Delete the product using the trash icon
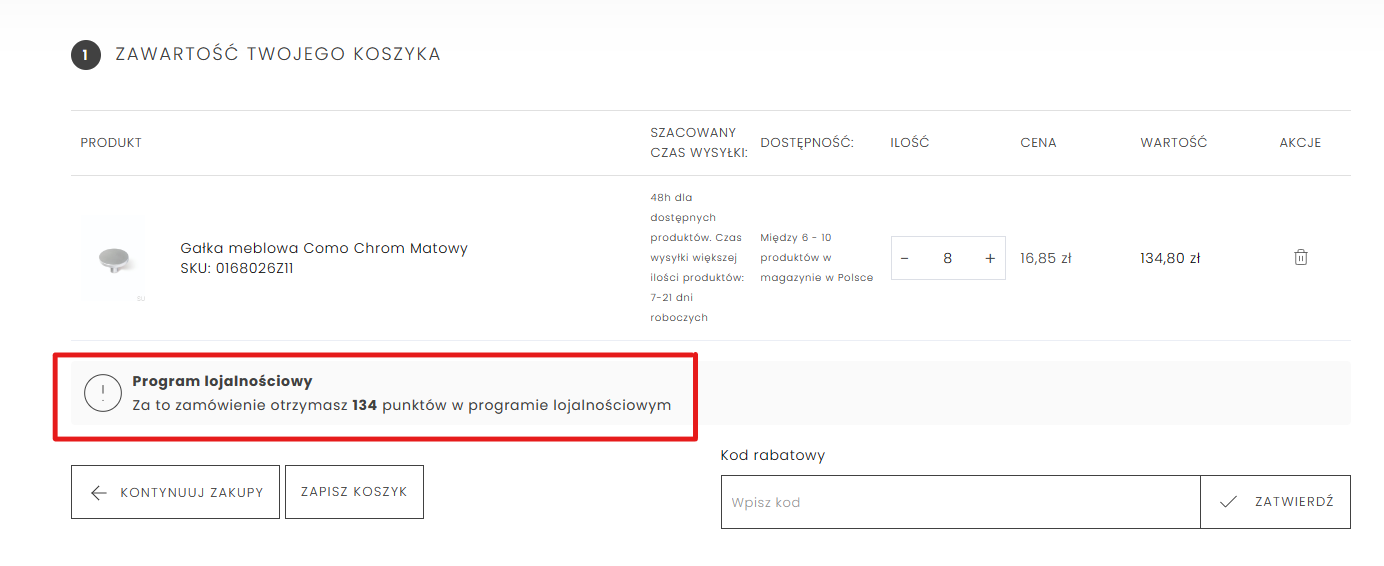 tap(1300, 257)
